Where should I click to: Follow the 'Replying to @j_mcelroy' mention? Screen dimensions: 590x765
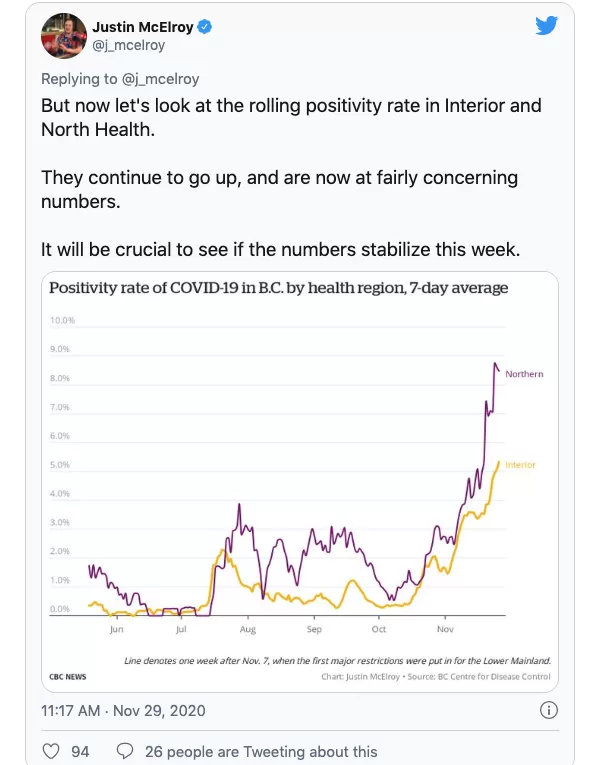click(160, 79)
